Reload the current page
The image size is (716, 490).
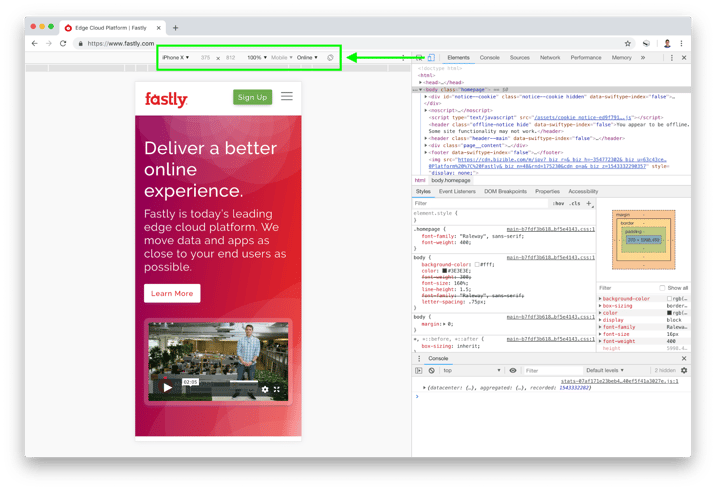click(63, 43)
